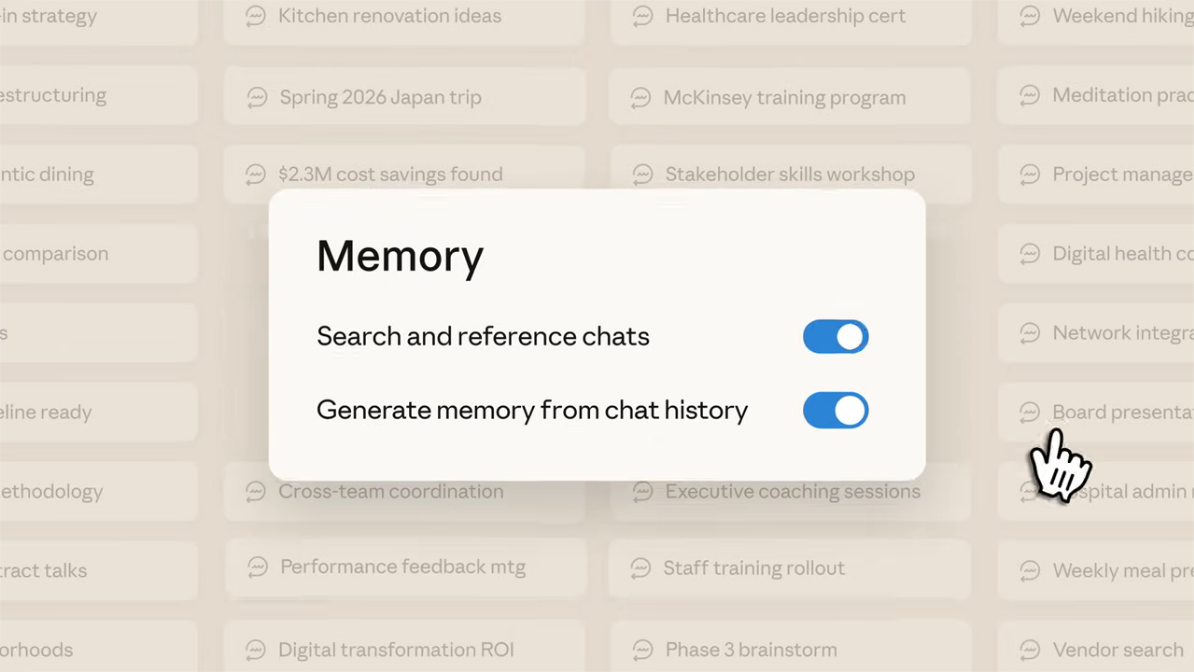Open the Board presentation chat
The image size is (1194, 672).
[x=1120, y=412]
